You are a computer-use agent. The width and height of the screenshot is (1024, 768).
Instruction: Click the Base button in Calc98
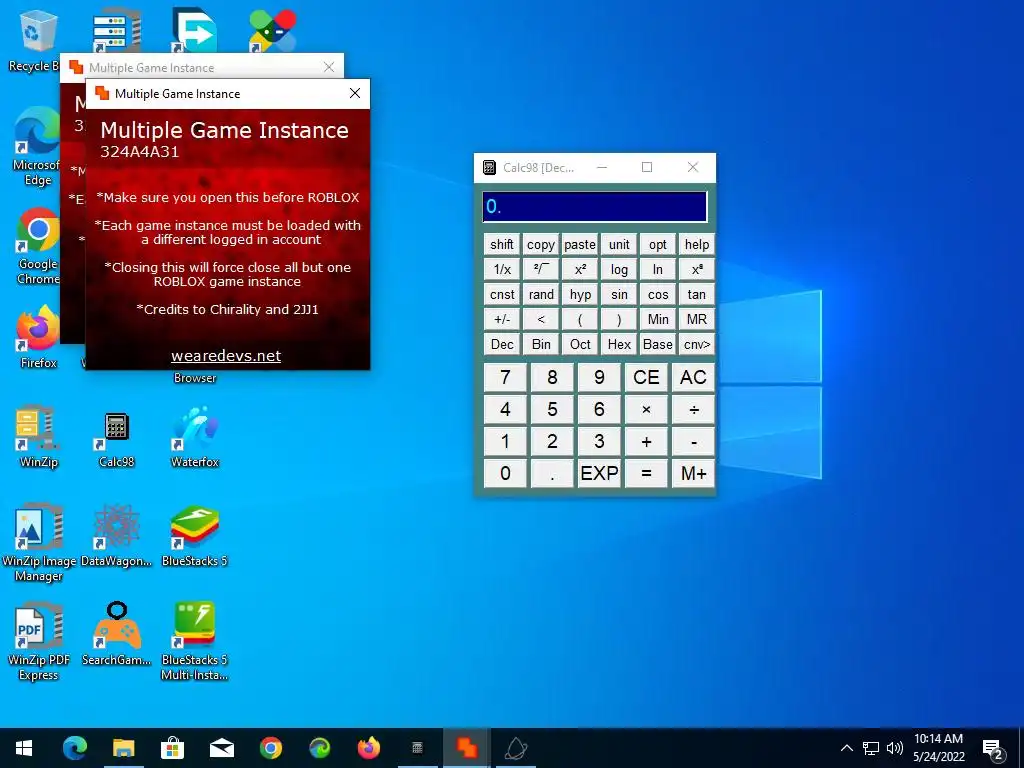click(x=658, y=344)
